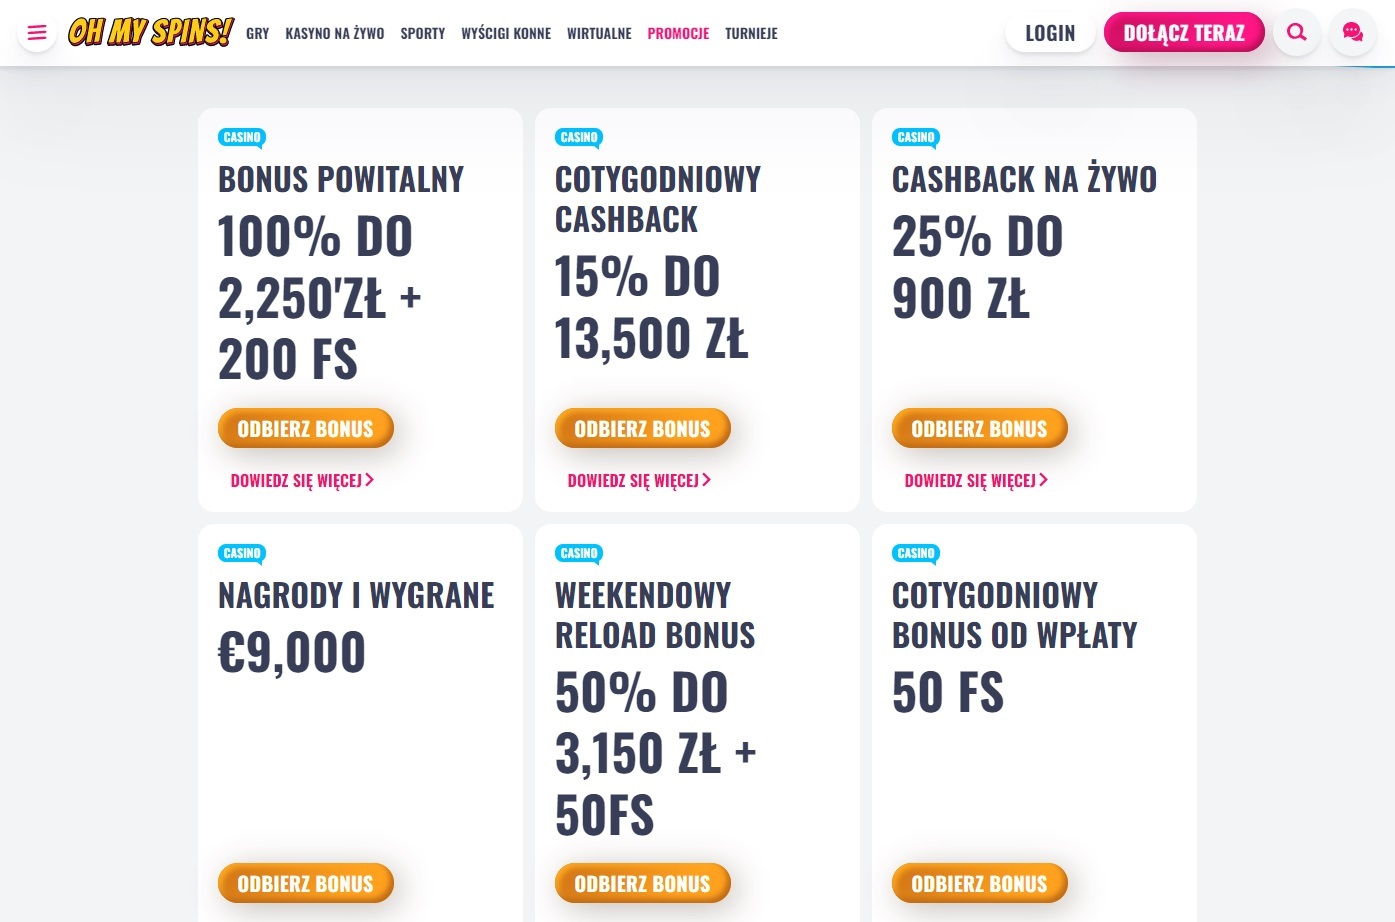Viewport: 1395px width, 922px height.
Task: Open the search magnifier icon
Action: click(1297, 32)
